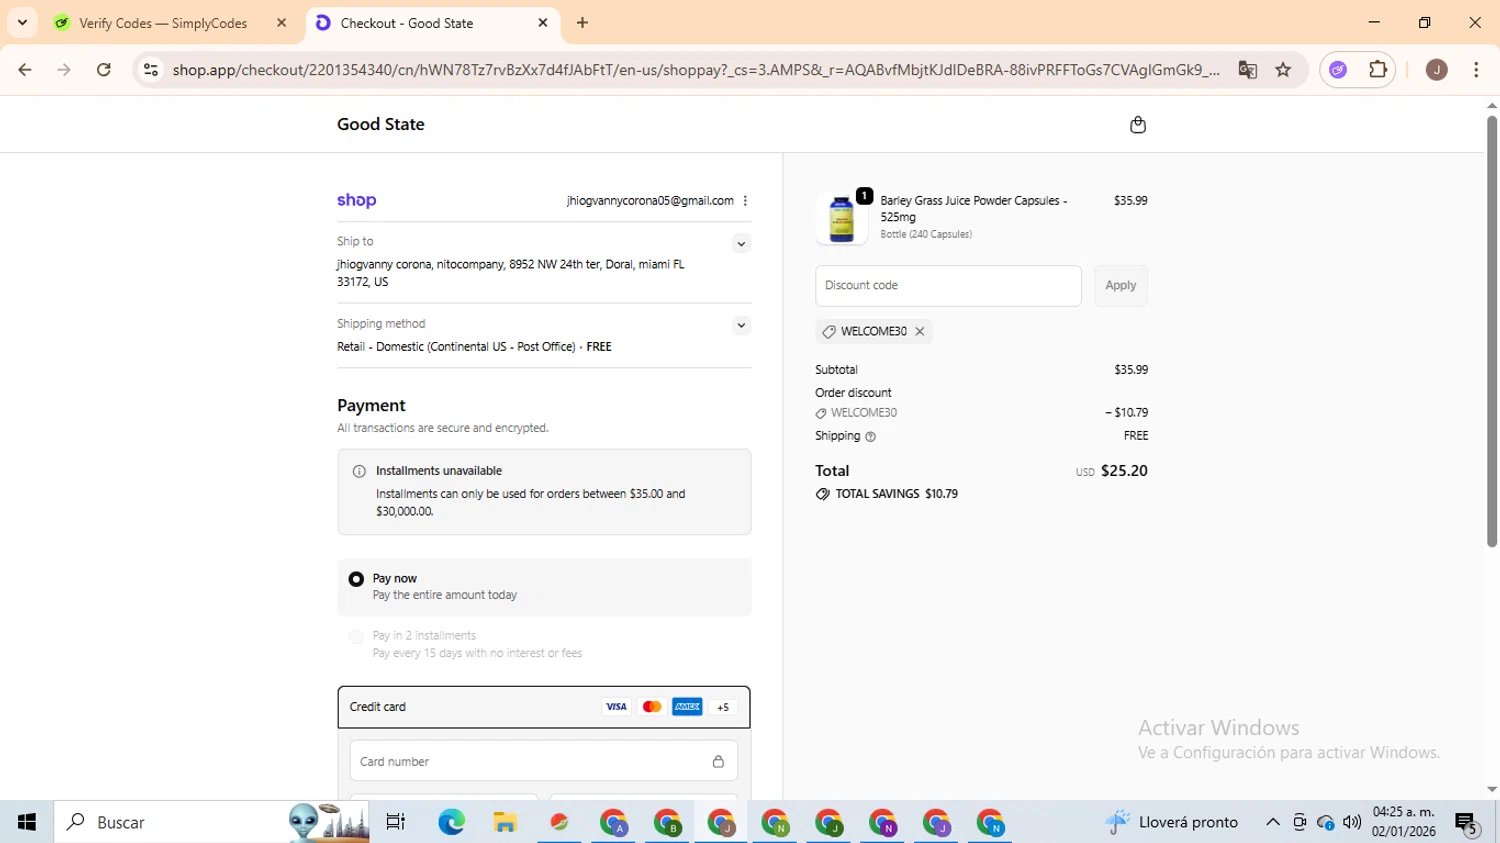Viewport: 1500px width, 843px height.
Task: Click the Subtotal $35.99 amount
Action: 1131,370
